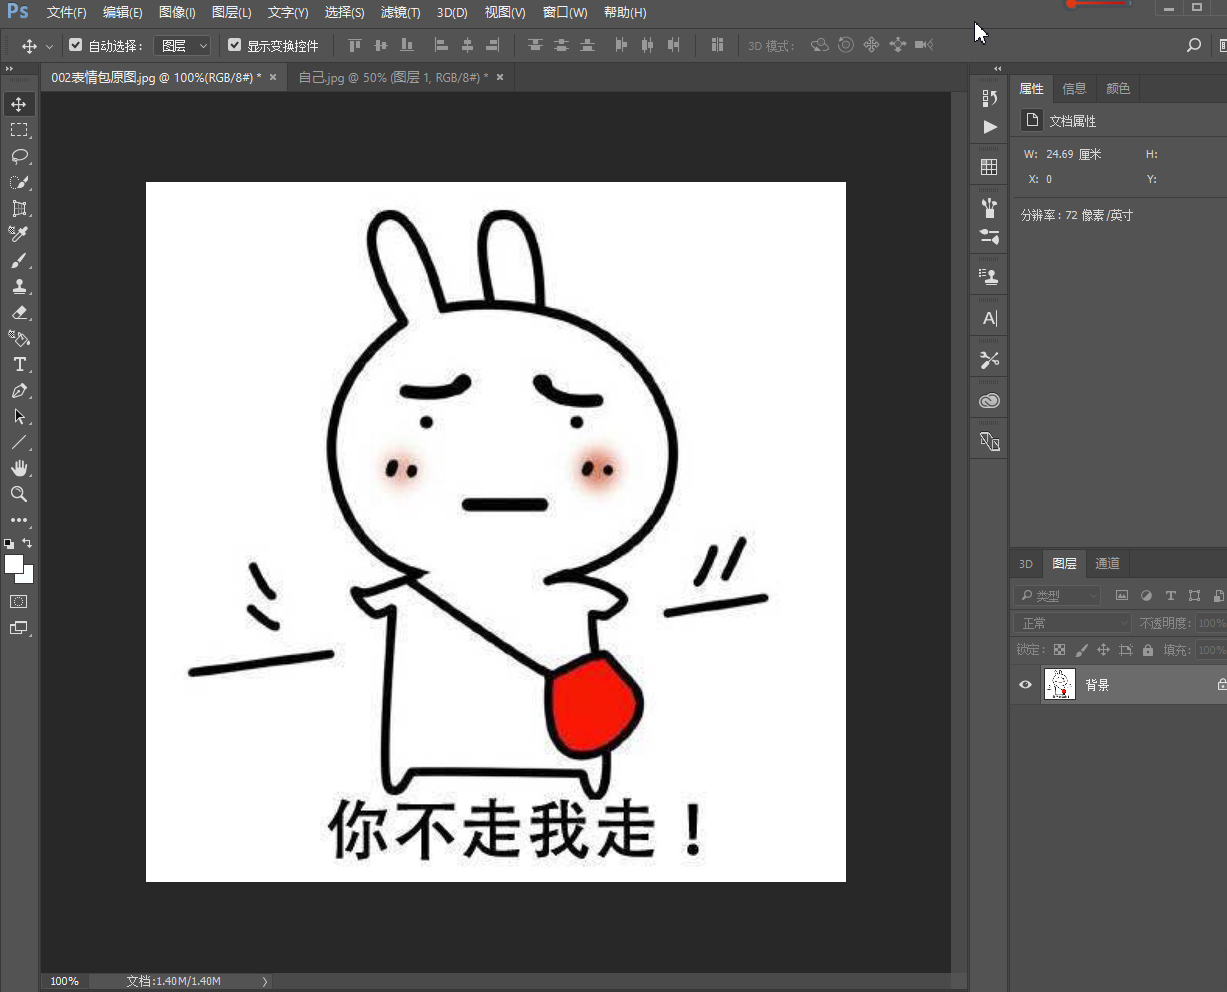
Task: Toggle the 自动选择 checkbox
Action: (x=75, y=44)
